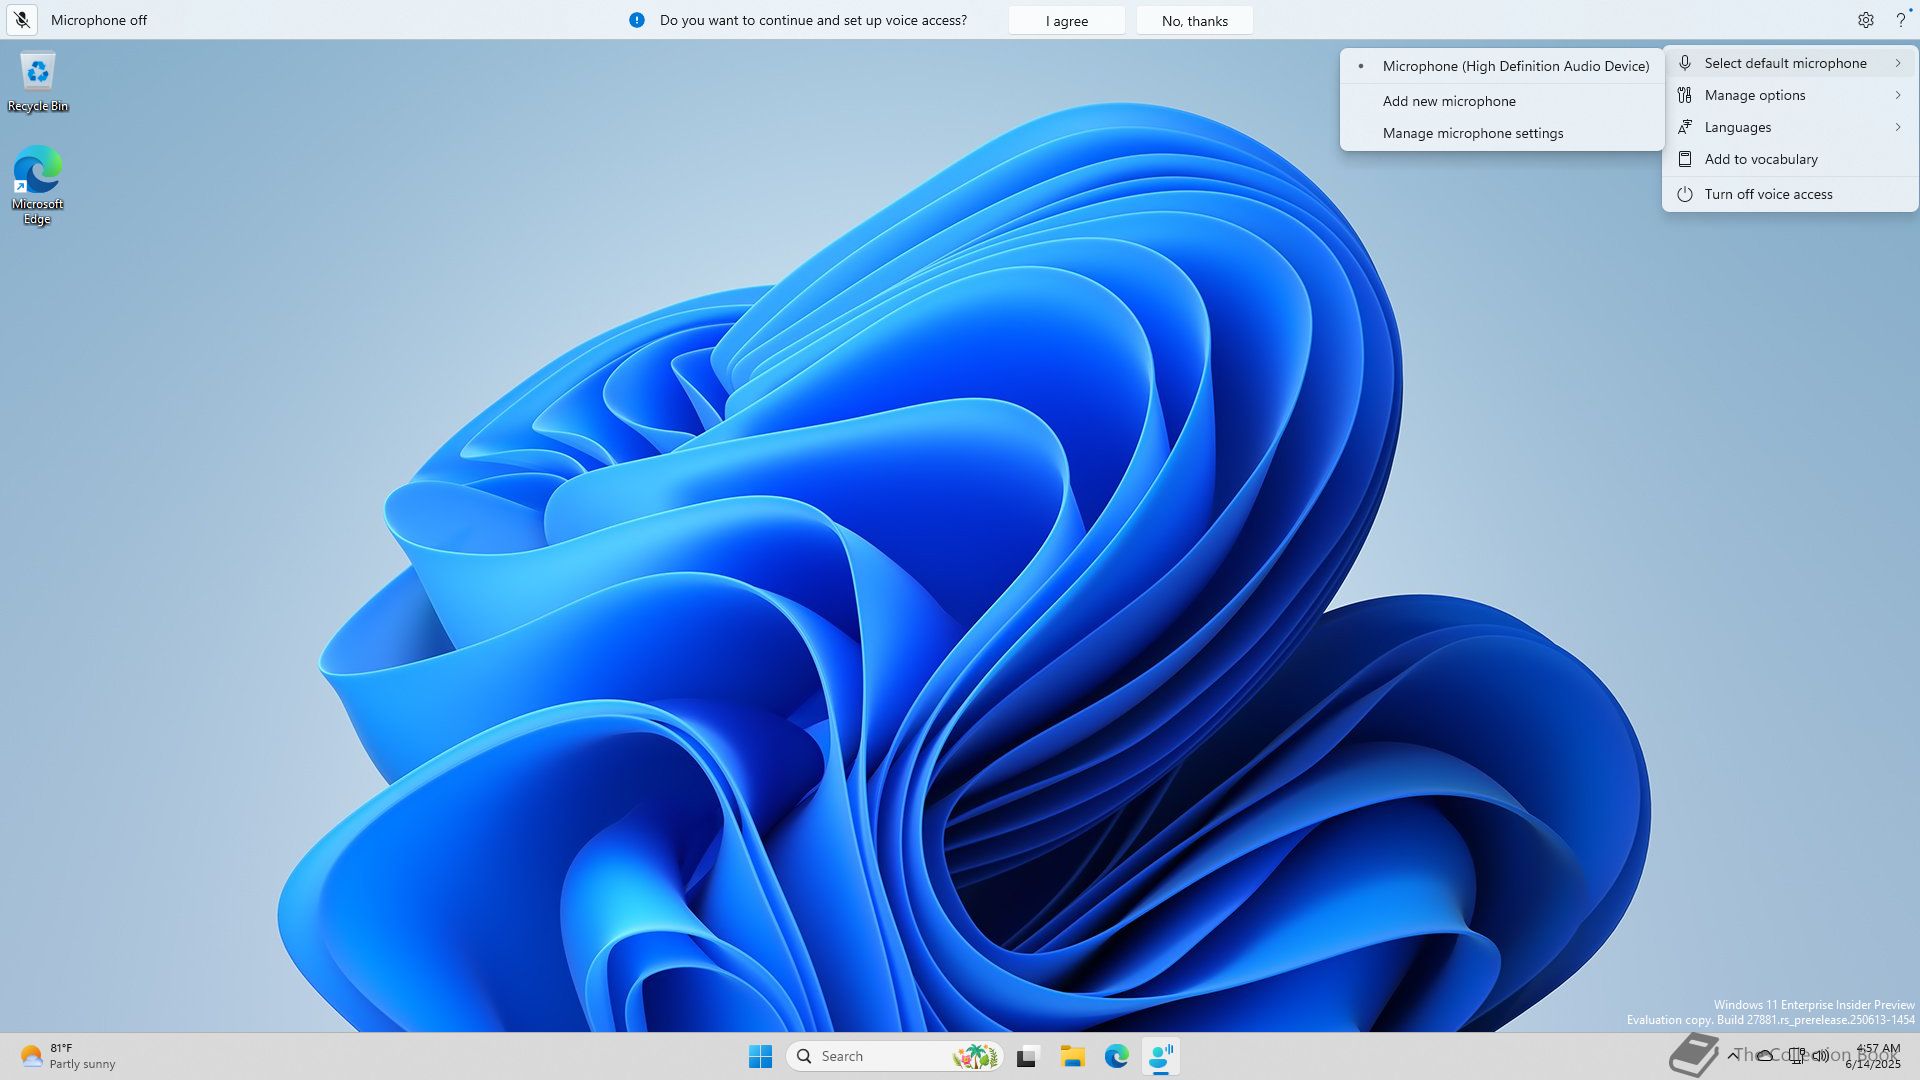Image resolution: width=1920 pixels, height=1080 pixels.
Task: Toggle the voice access microphone button
Action: tap(22, 20)
